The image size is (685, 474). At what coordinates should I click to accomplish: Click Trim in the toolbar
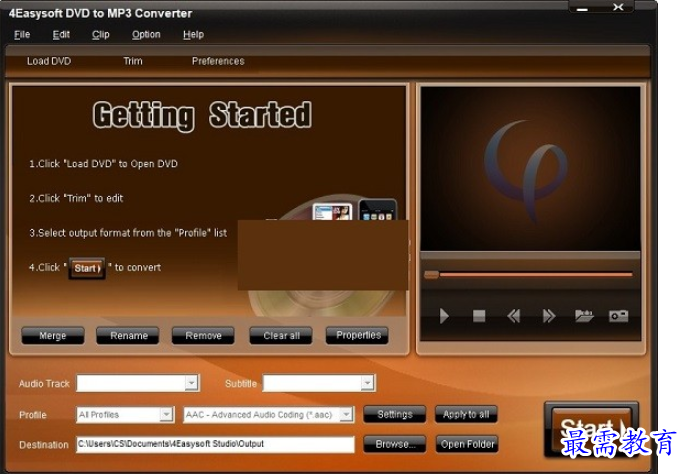point(133,61)
